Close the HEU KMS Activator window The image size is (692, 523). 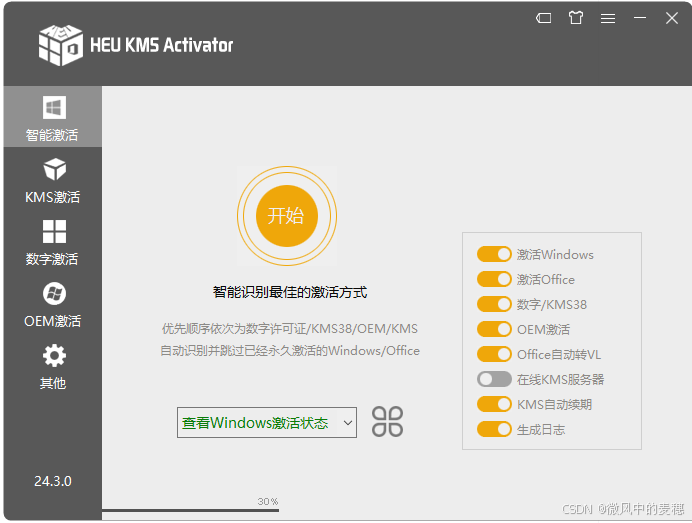coord(672,18)
